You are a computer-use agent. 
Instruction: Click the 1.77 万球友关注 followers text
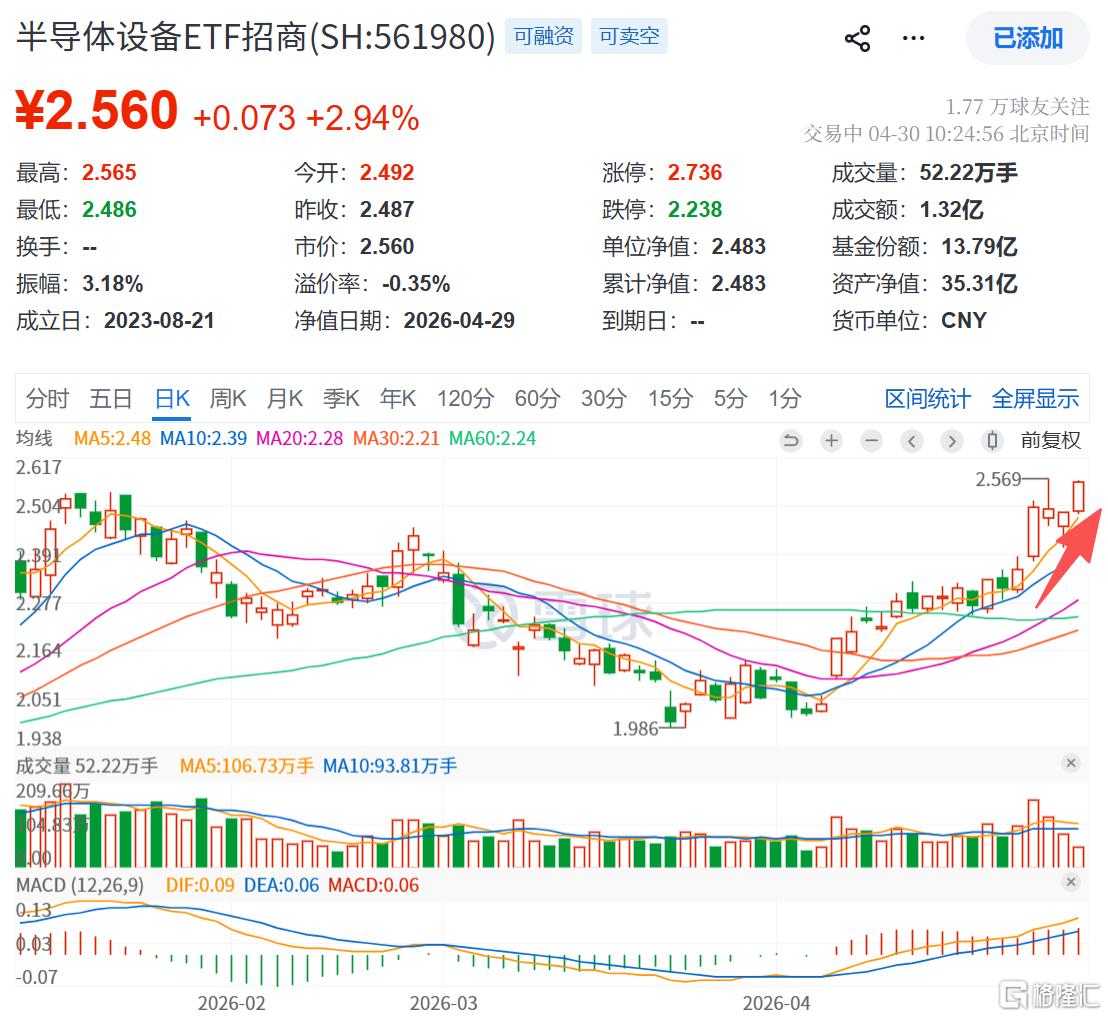click(1017, 107)
